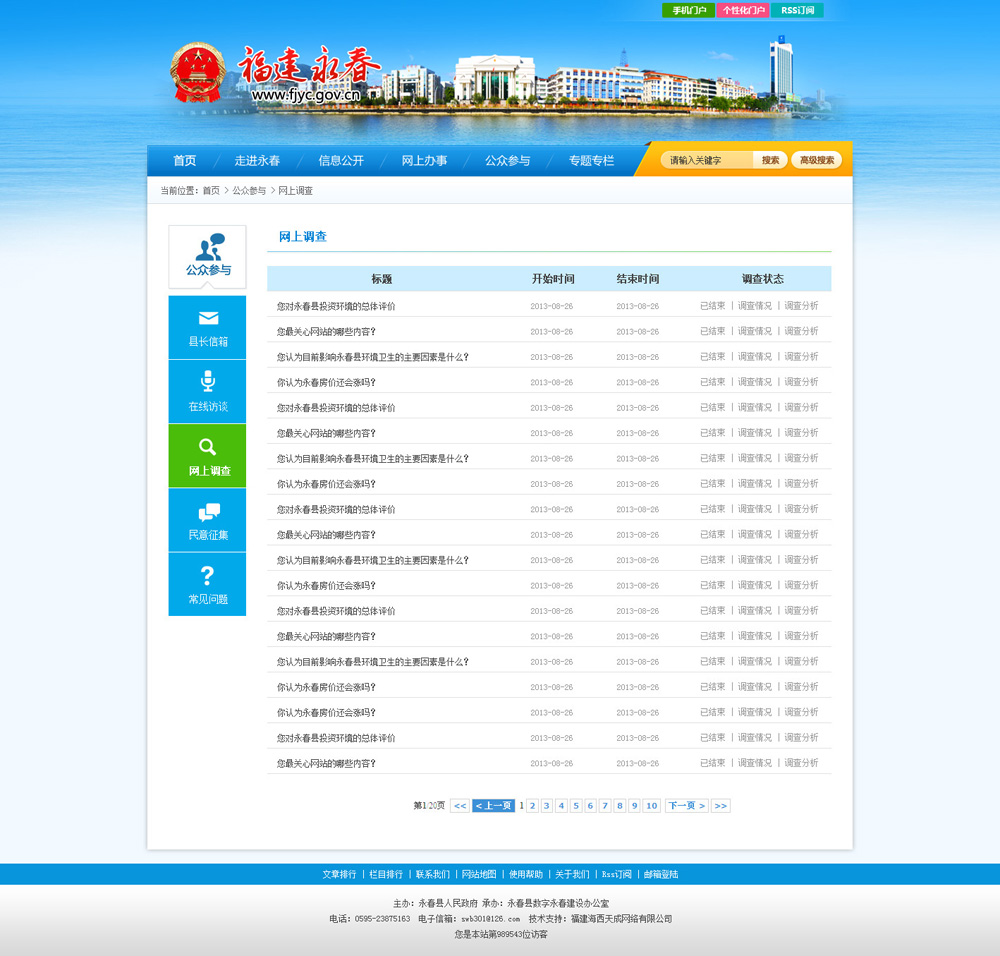Open 网站地图 link in footer
Viewport: 1000px width, 956px height.
coord(478,874)
